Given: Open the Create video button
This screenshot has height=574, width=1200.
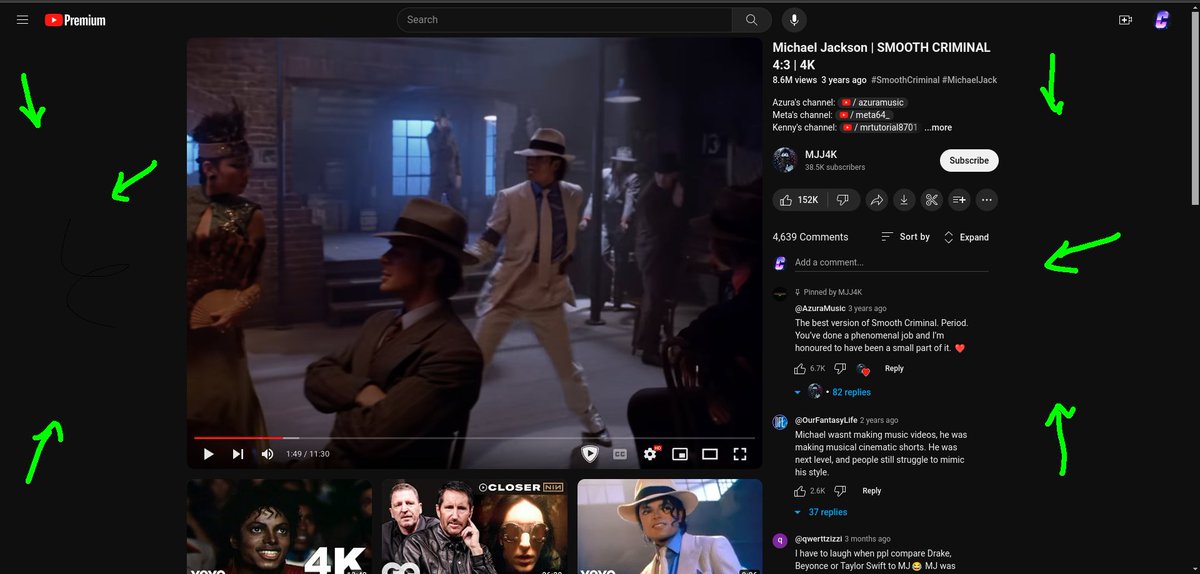Looking at the screenshot, I should coord(1125,19).
